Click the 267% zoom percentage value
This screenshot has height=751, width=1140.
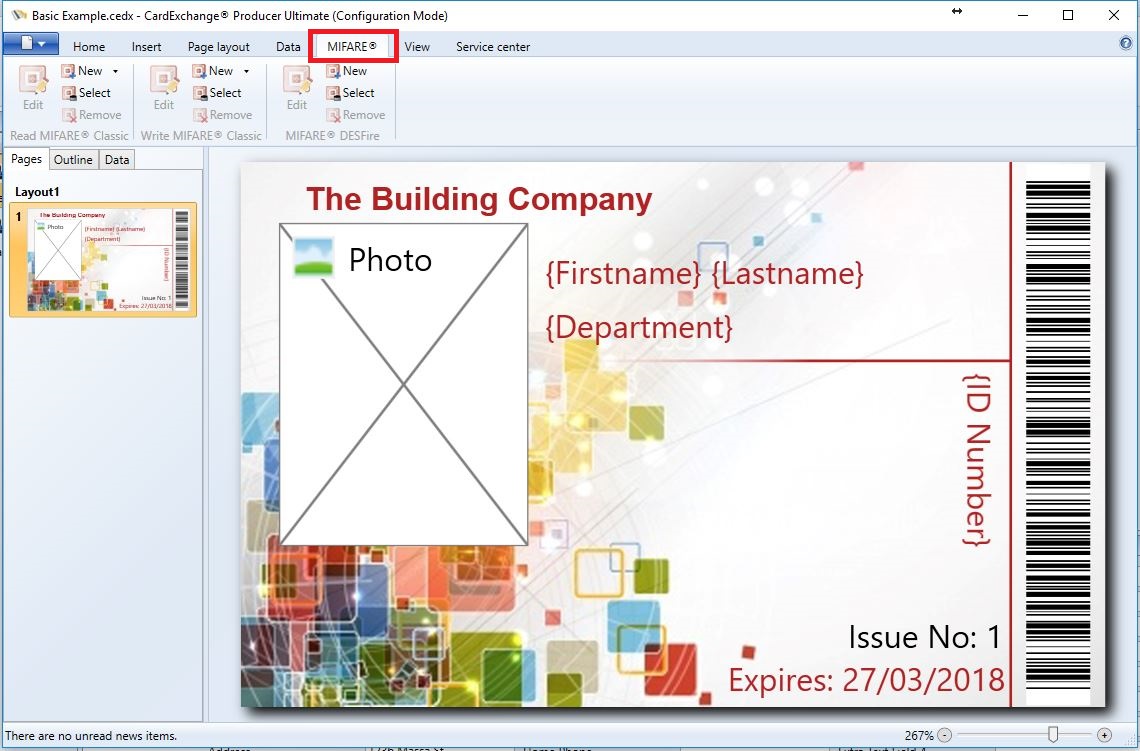click(919, 736)
